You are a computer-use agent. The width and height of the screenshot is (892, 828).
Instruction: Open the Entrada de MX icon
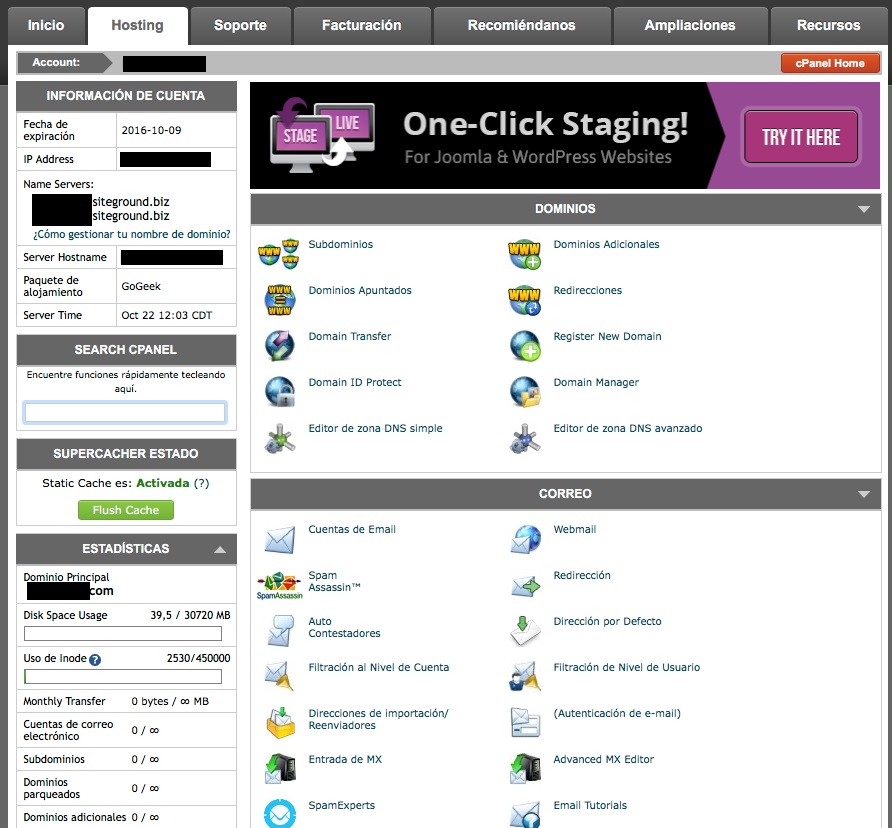[279, 769]
